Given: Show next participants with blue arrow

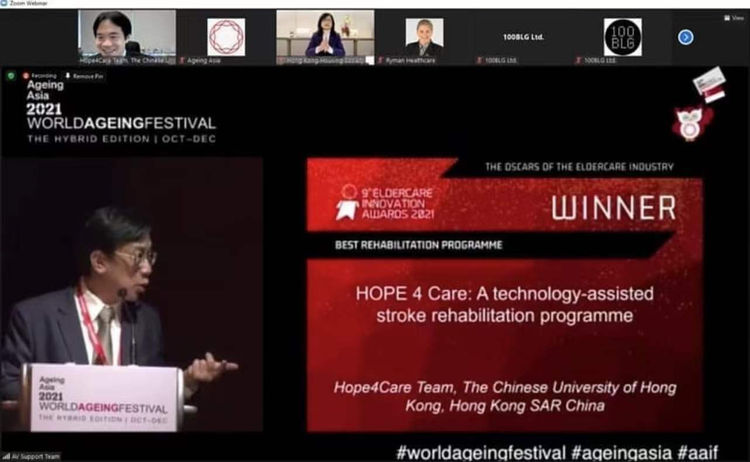Looking at the screenshot, I should click(x=685, y=37).
